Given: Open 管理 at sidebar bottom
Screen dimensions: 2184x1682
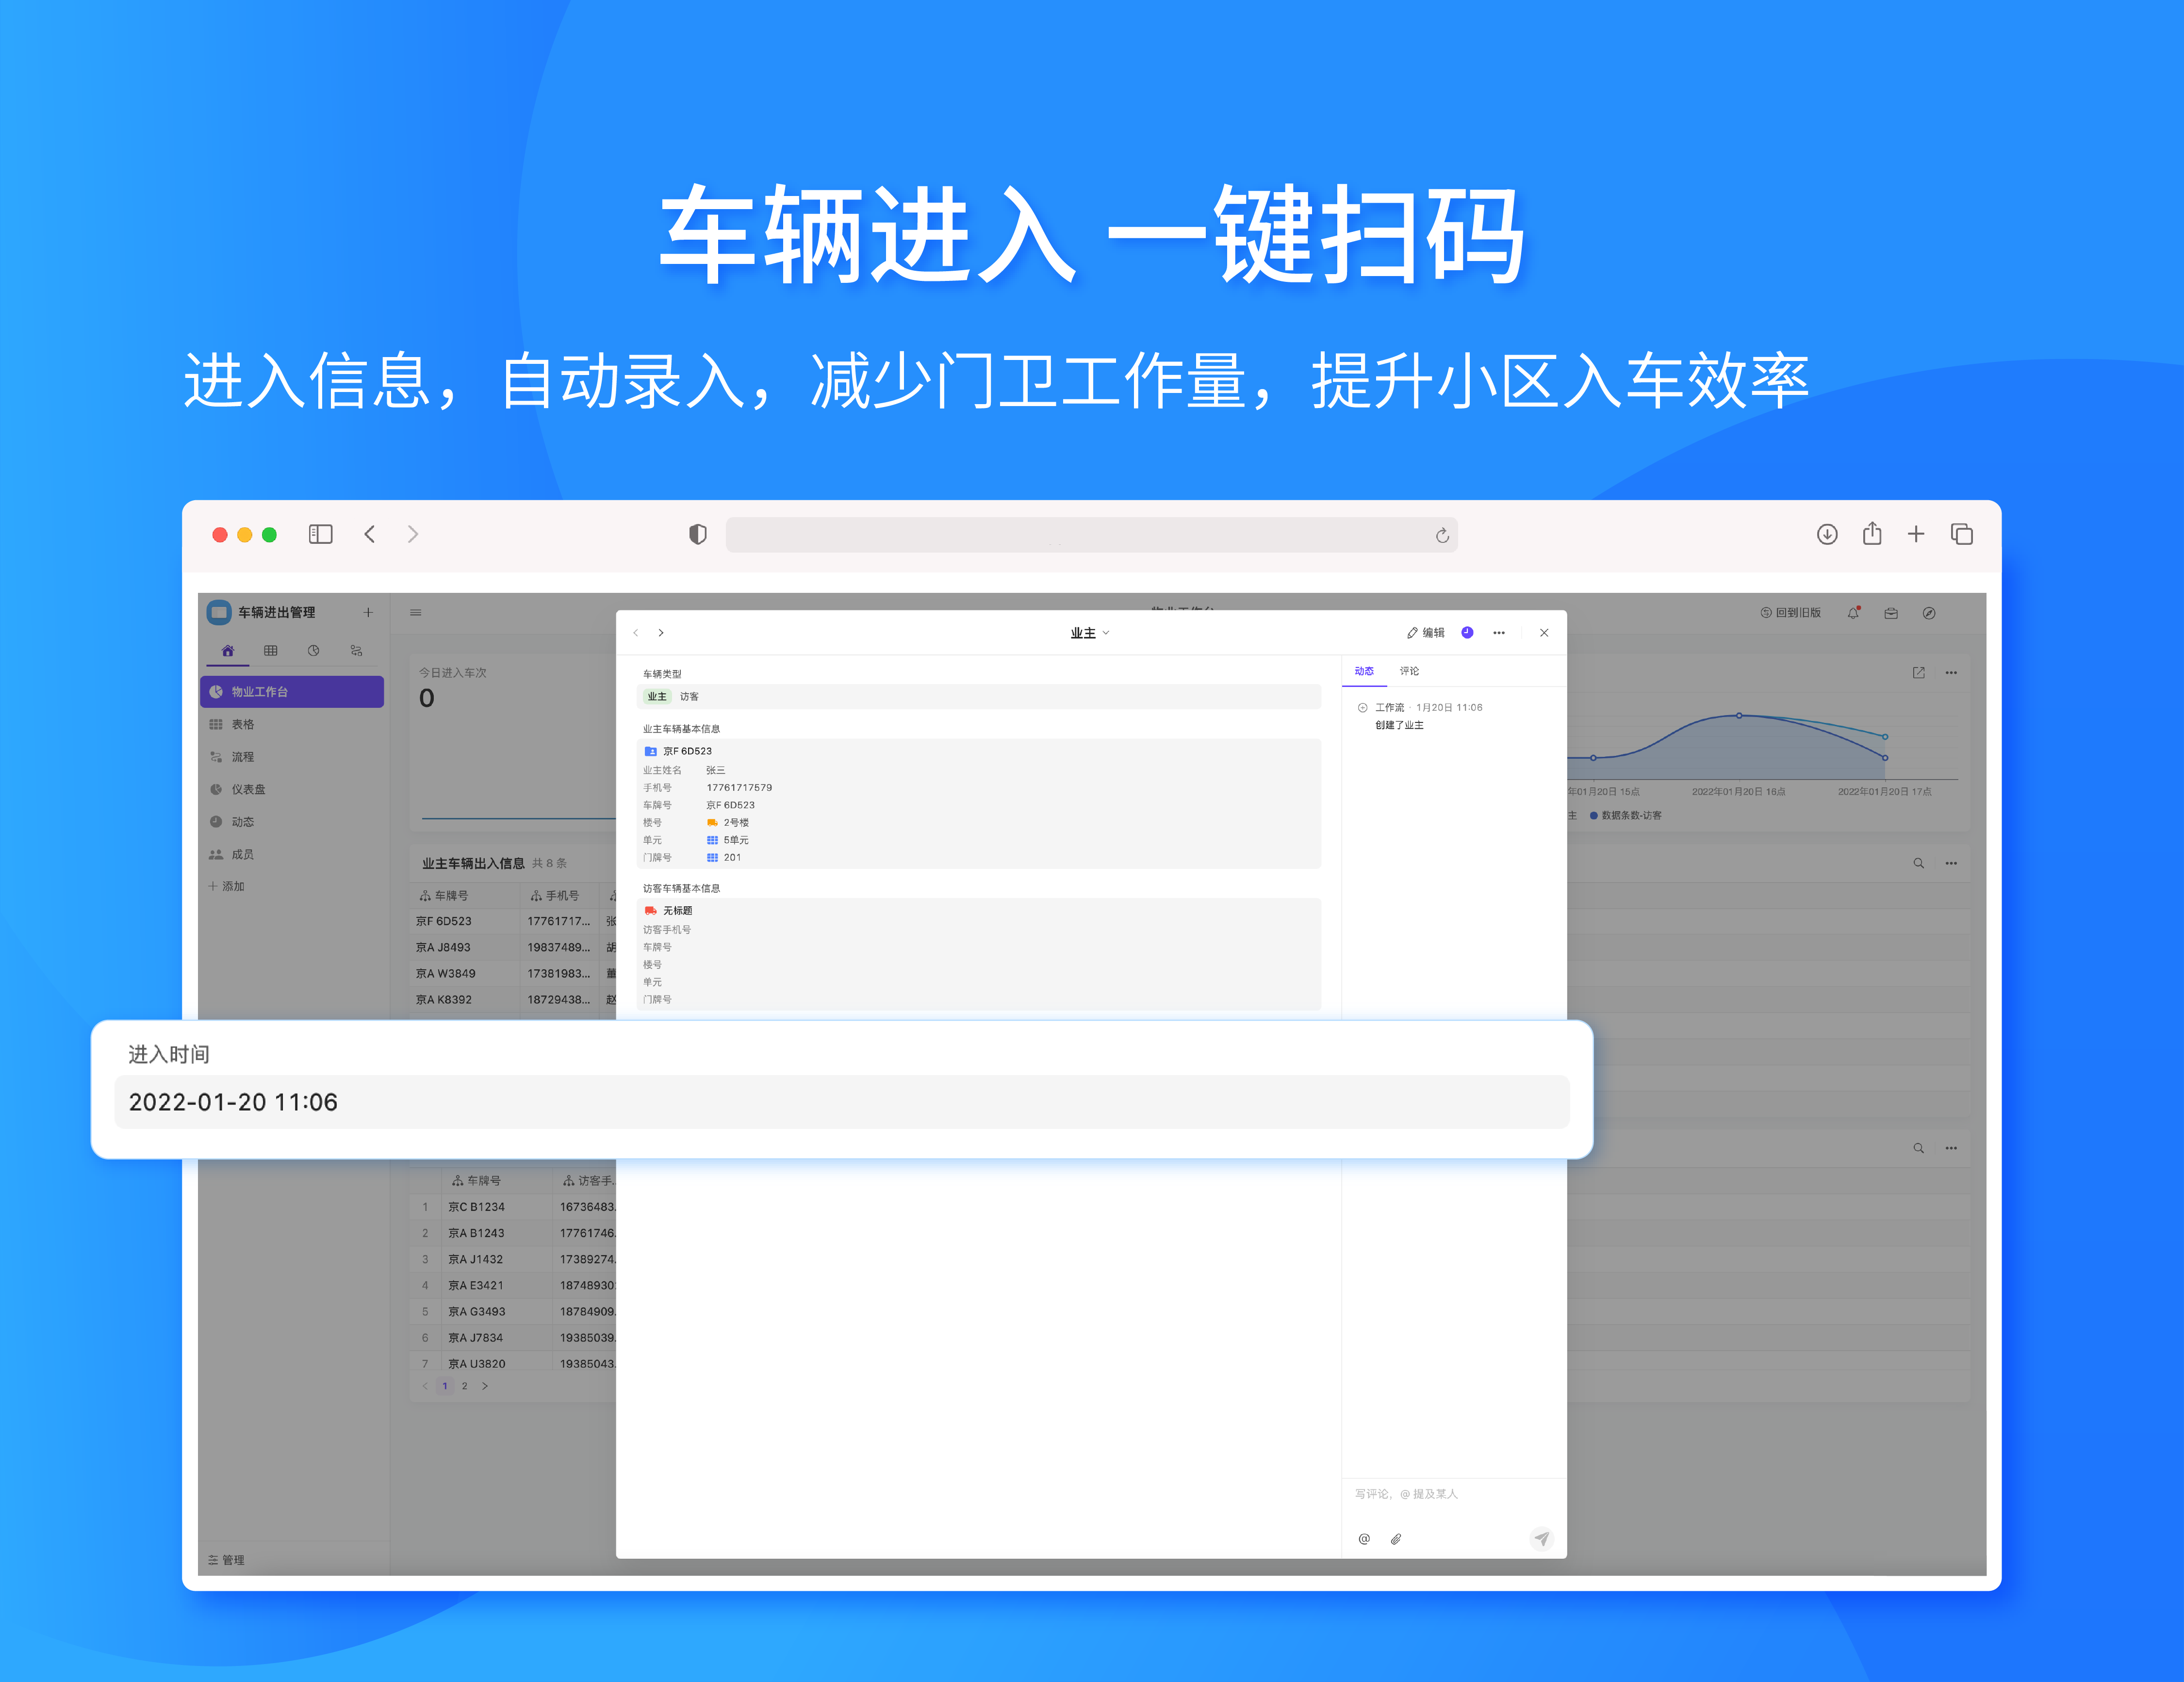Looking at the screenshot, I should (x=226, y=1560).
